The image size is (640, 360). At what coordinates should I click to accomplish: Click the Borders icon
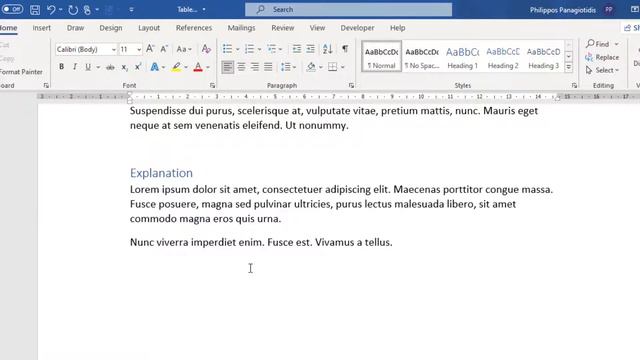(333, 67)
